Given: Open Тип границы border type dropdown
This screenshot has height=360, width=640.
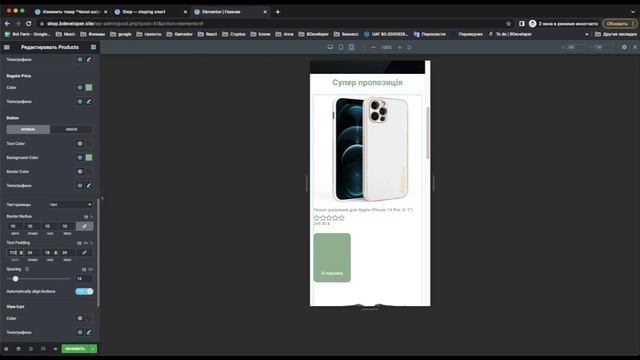Looking at the screenshot, I should tap(71, 204).
